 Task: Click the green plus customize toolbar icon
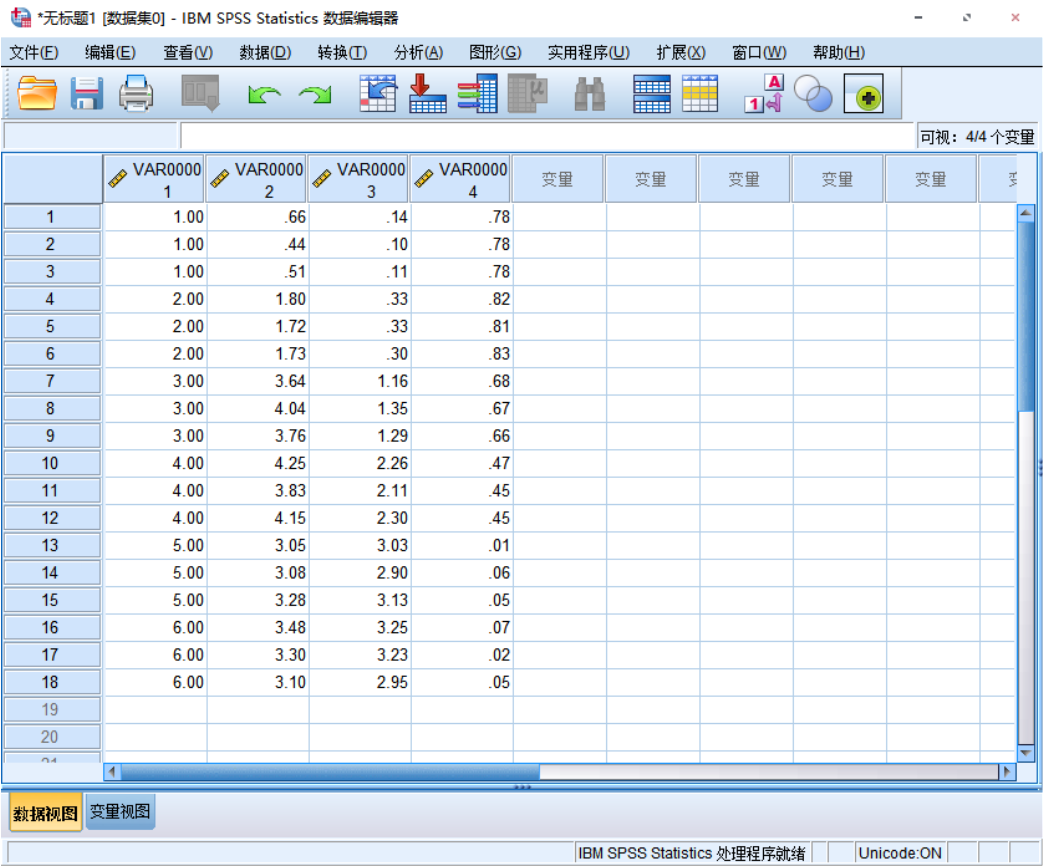click(x=863, y=93)
